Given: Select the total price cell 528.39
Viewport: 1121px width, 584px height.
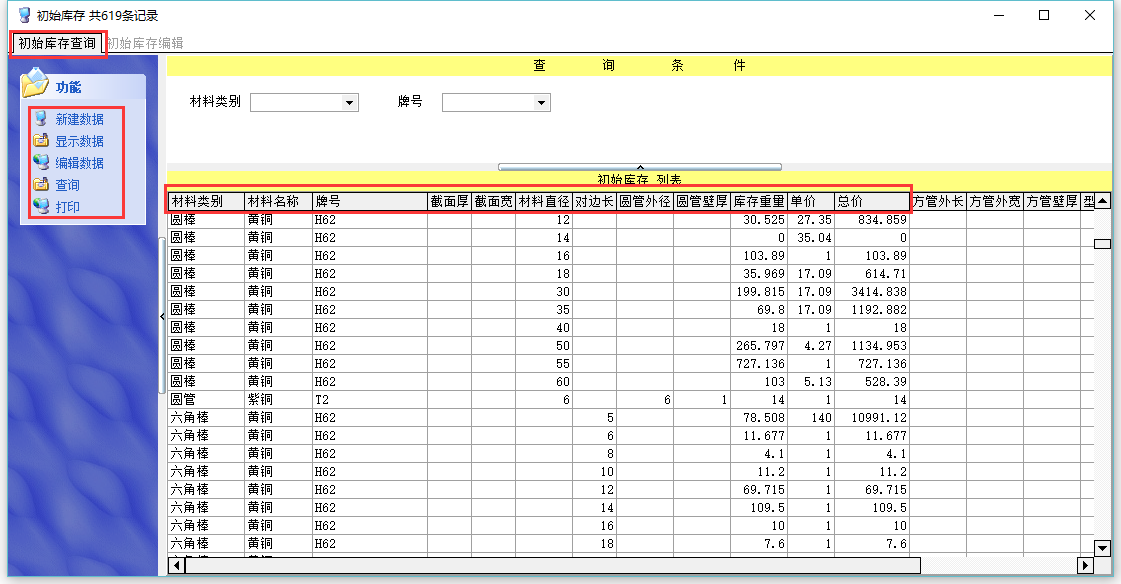Looking at the screenshot, I should pos(872,382).
